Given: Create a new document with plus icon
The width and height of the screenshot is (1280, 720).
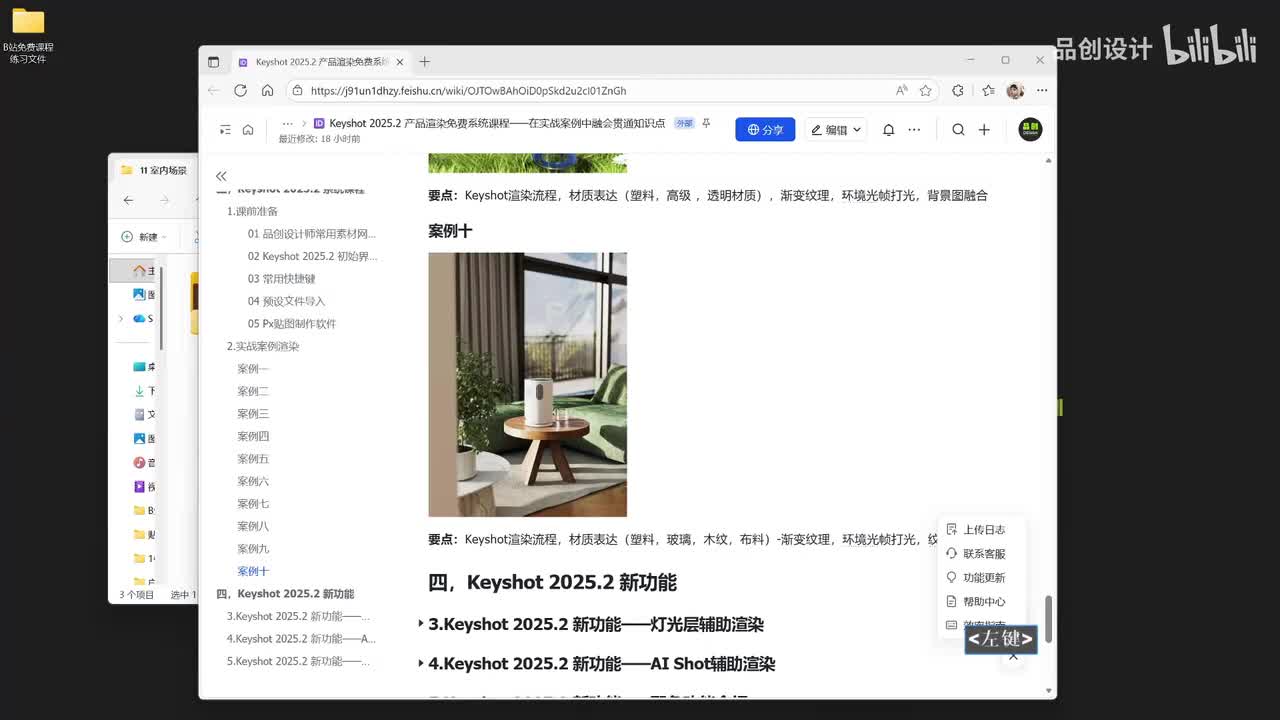Looking at the screenshot, I should pos(984,130).
